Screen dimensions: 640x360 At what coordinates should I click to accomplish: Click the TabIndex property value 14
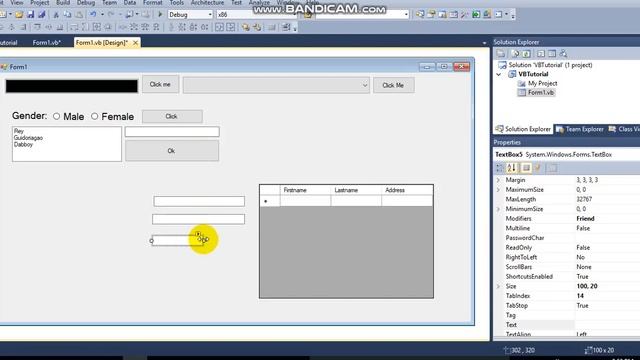point(580,296)
